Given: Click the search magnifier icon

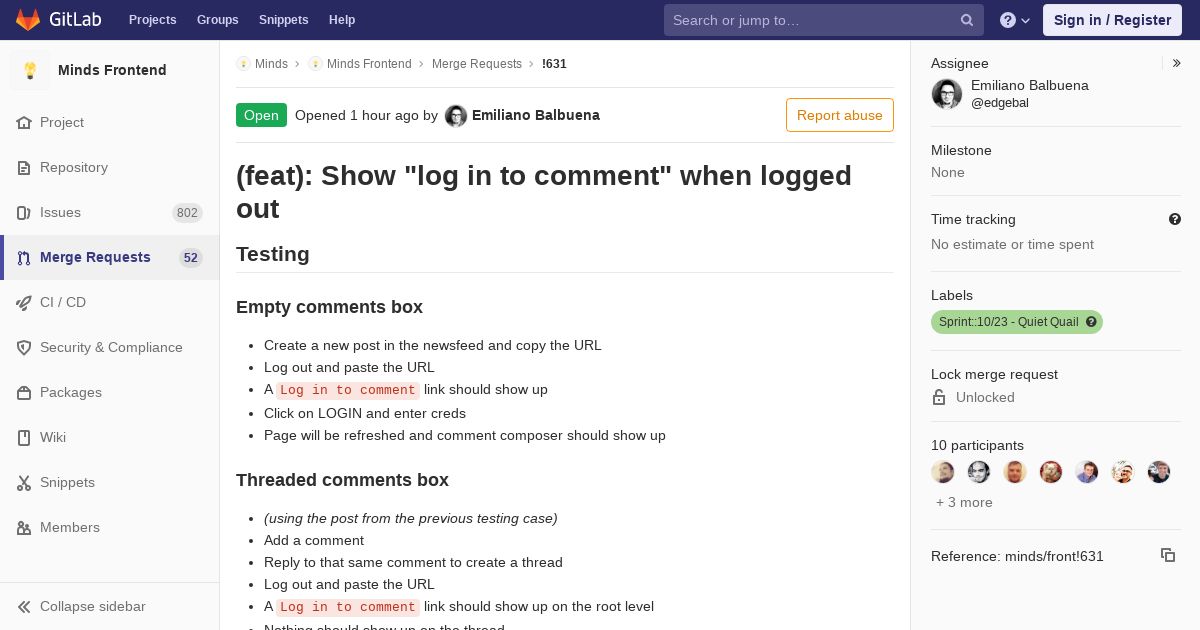Looking at the screenshot, I should tap(967, 20).
